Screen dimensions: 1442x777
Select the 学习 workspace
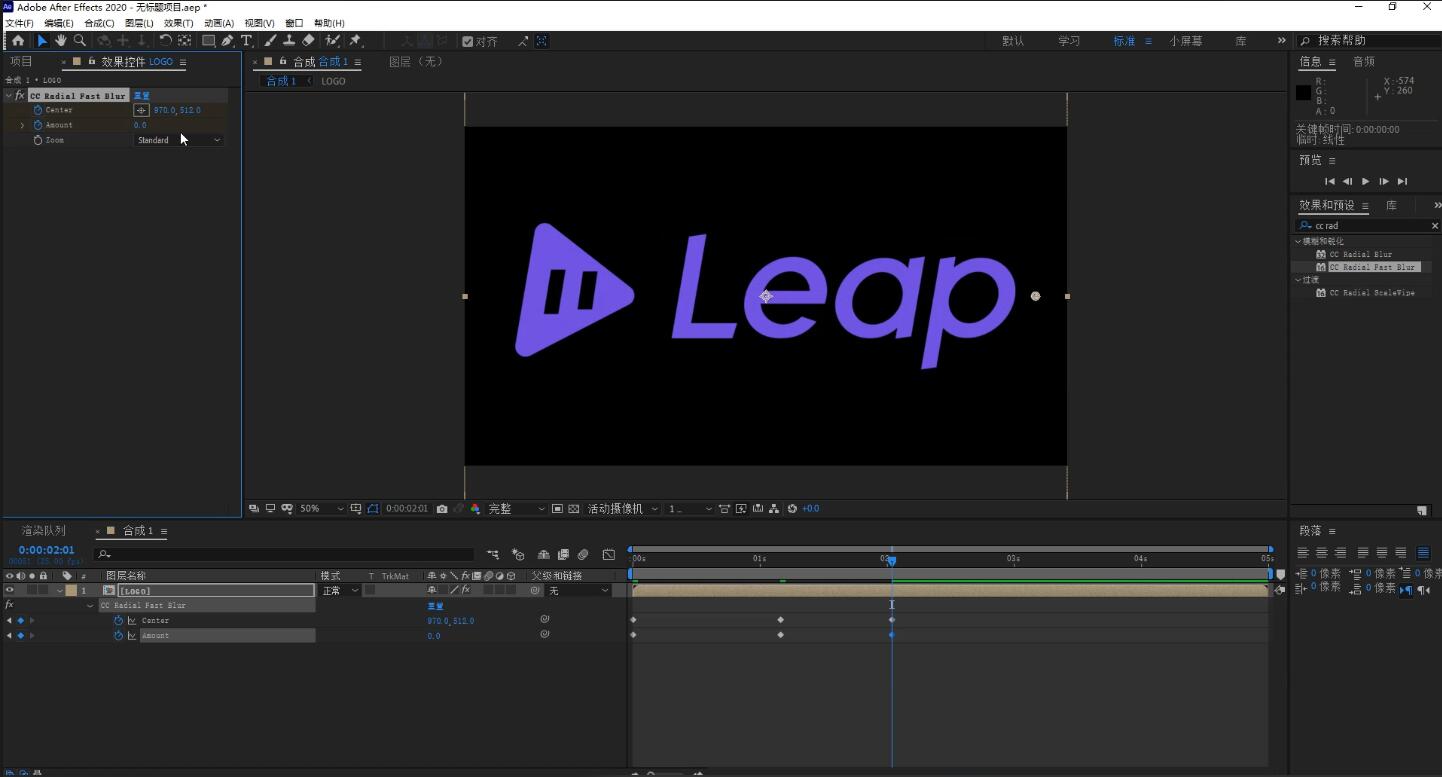click(1069, 41)
